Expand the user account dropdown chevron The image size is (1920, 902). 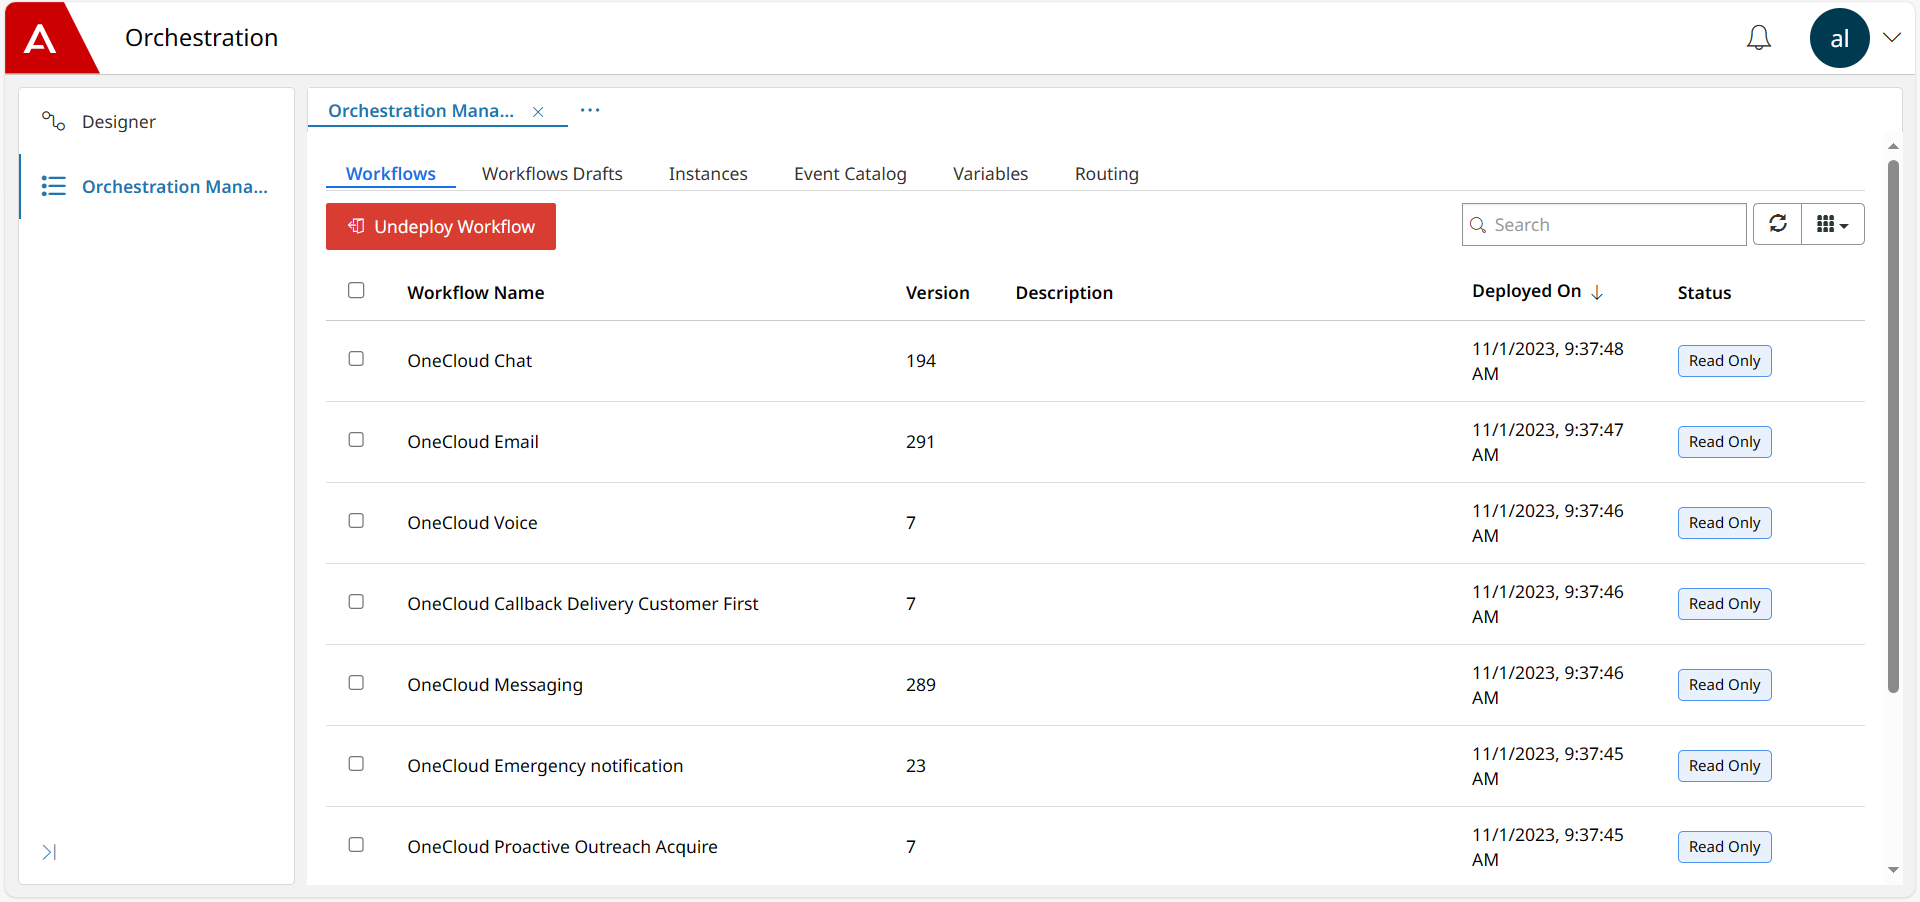click(x=1891, y=38)
